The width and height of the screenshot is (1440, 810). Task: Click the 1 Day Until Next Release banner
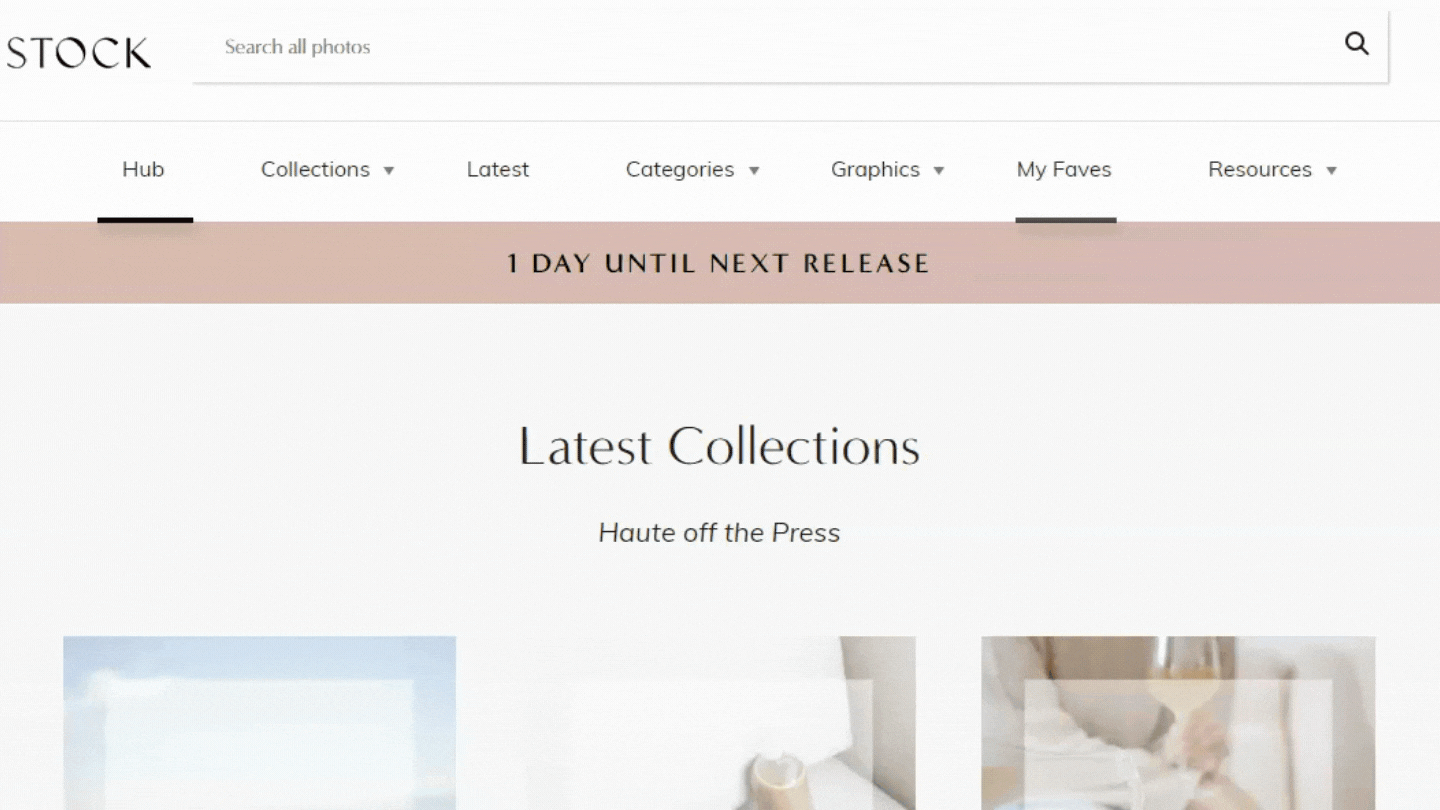719,263
